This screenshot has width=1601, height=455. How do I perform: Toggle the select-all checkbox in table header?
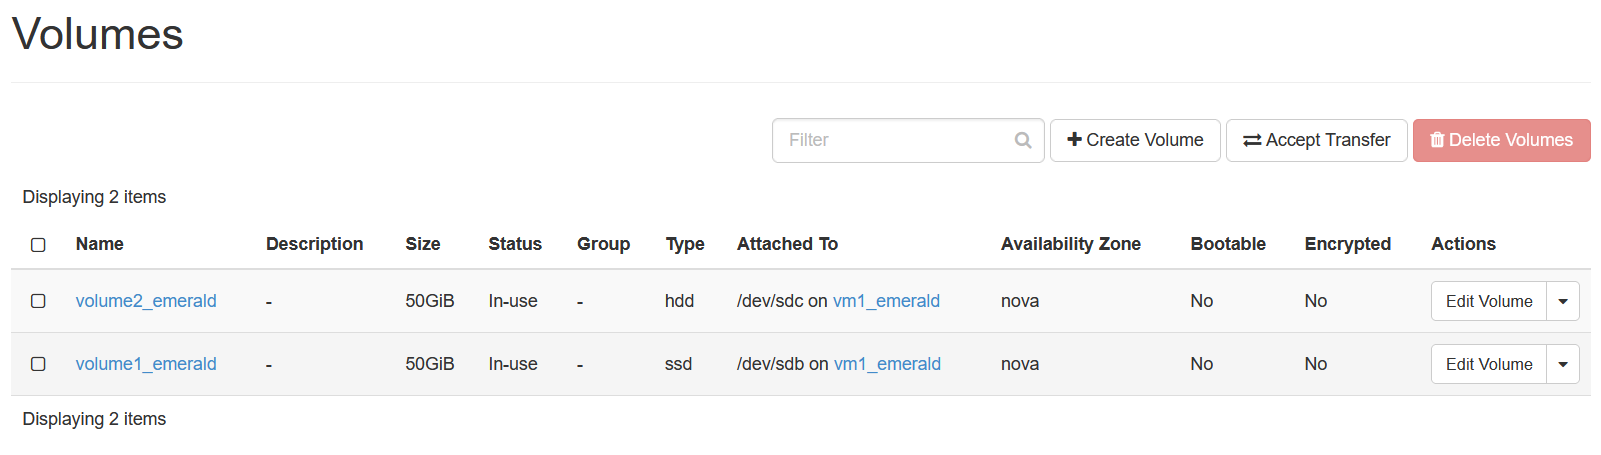(38, 245)
